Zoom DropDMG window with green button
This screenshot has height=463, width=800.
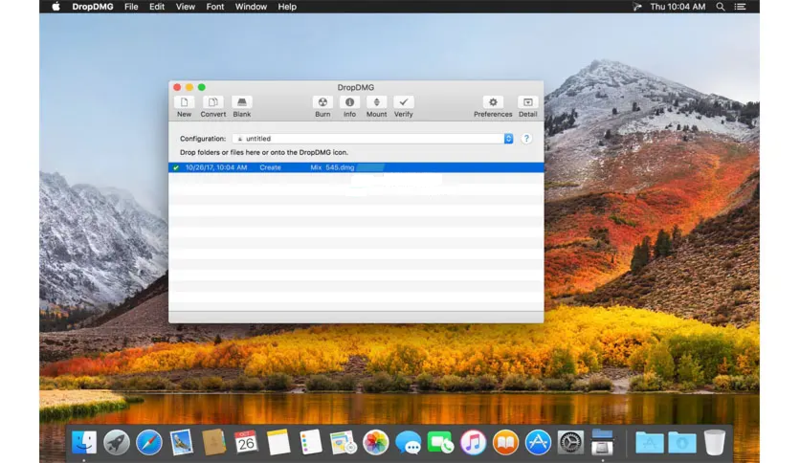[x=202, y=87]
